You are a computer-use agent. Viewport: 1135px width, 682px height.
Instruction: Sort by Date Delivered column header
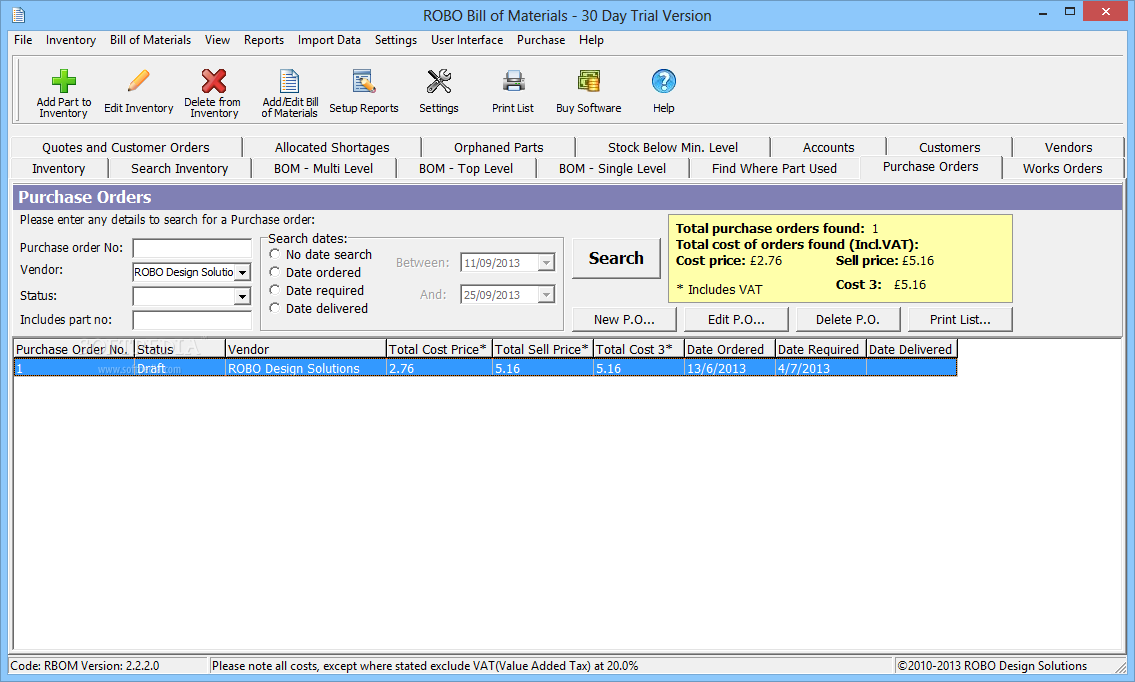point(912,349)
